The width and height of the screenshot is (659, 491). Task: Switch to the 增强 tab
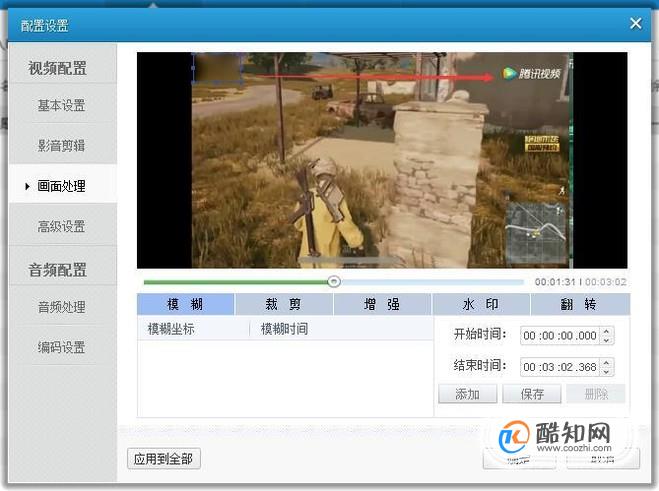(382, 304)
